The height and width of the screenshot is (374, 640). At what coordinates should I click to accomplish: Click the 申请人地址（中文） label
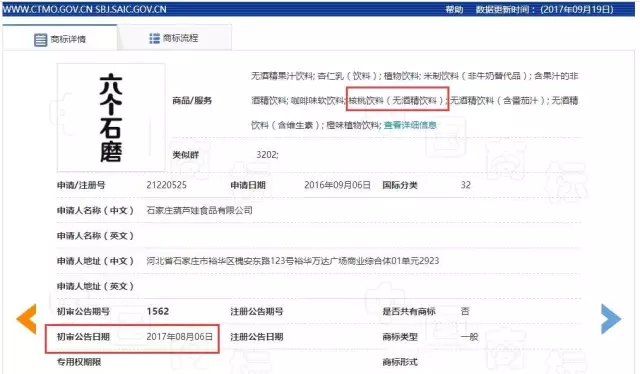pyautogui.click(x=96, y=261)
